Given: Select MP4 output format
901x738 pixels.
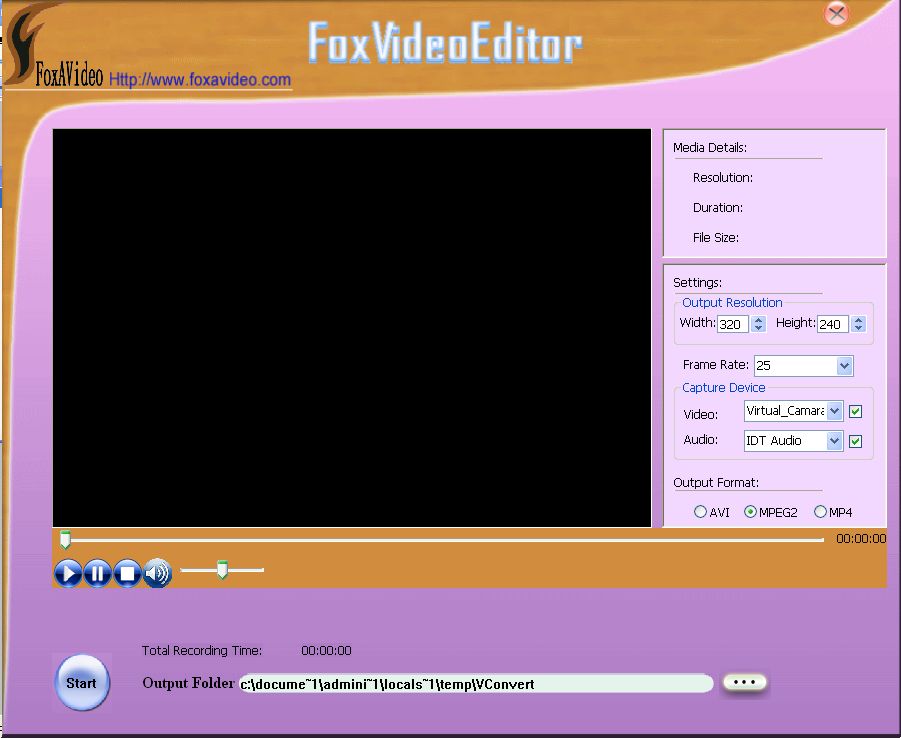Looking at the screenshot, I should (821, 512).
